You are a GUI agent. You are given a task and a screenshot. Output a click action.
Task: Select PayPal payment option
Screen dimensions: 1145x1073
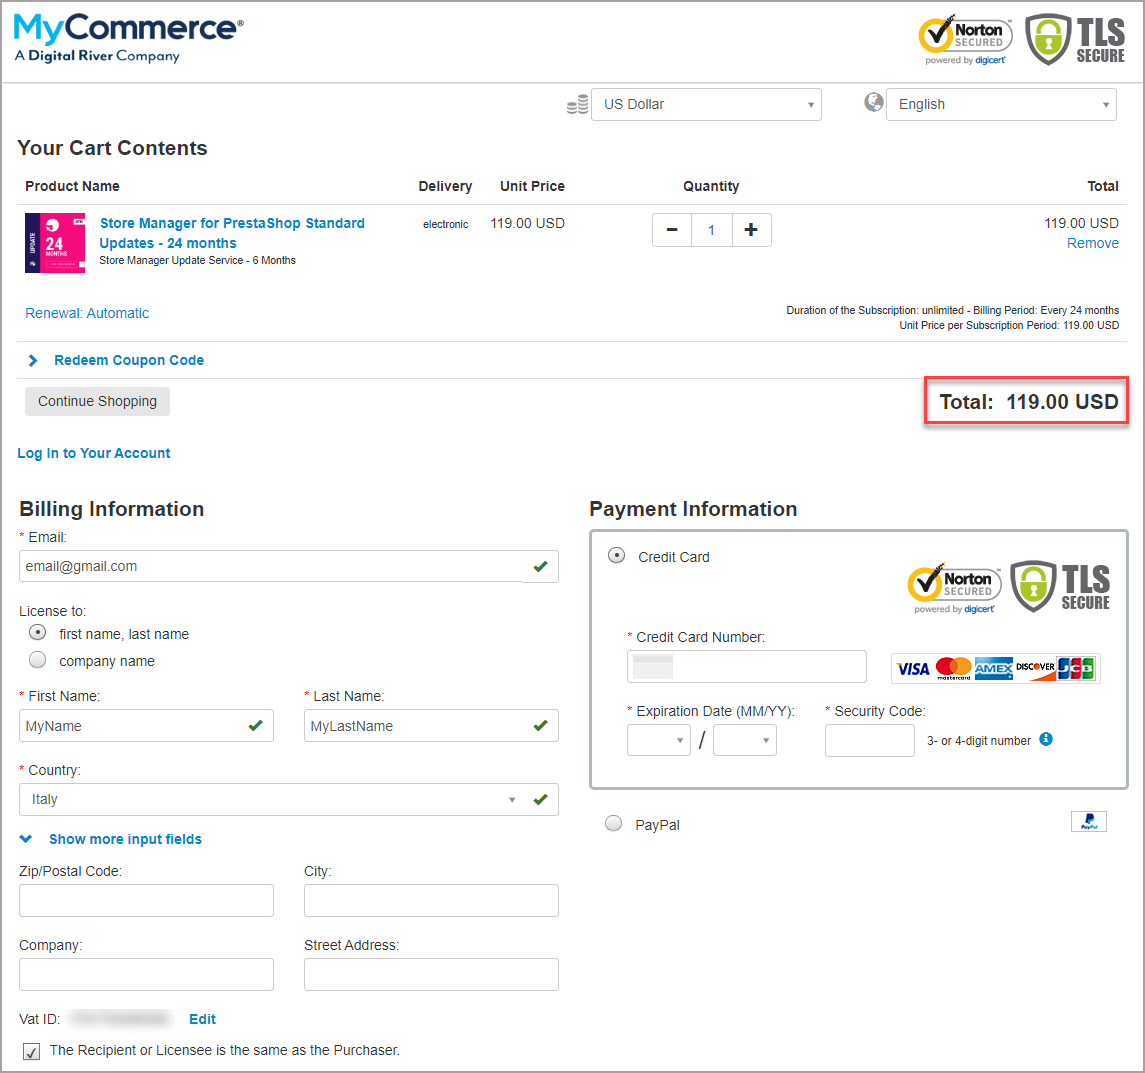(613, 823)
